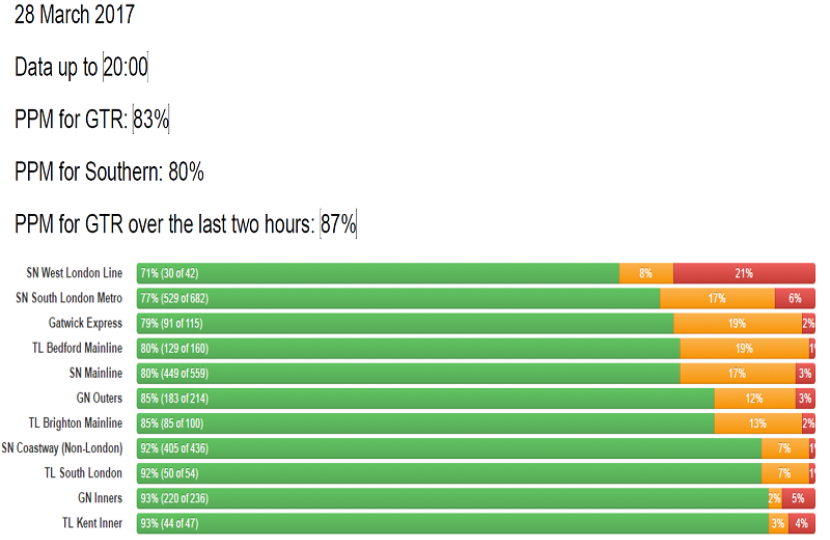Click the 28 March 2017 date text

tap(74, 15)
